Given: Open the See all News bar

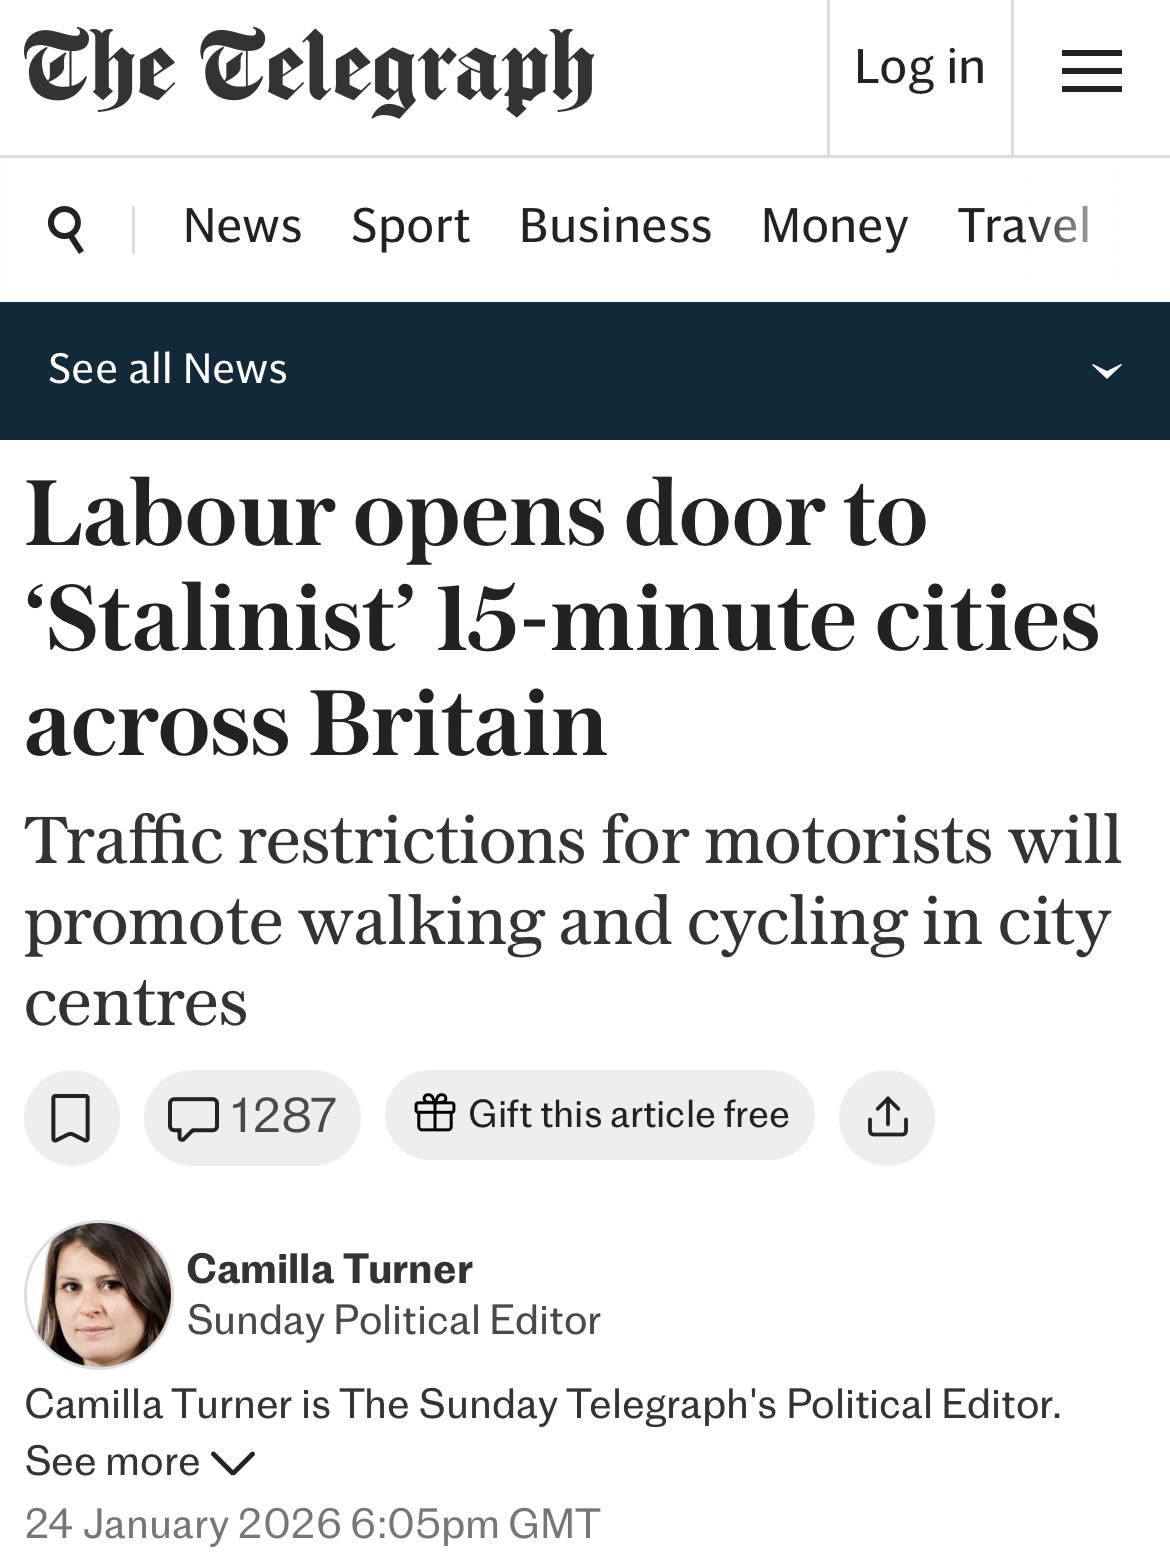Looking at the screenshot, I should pos(168,369).
